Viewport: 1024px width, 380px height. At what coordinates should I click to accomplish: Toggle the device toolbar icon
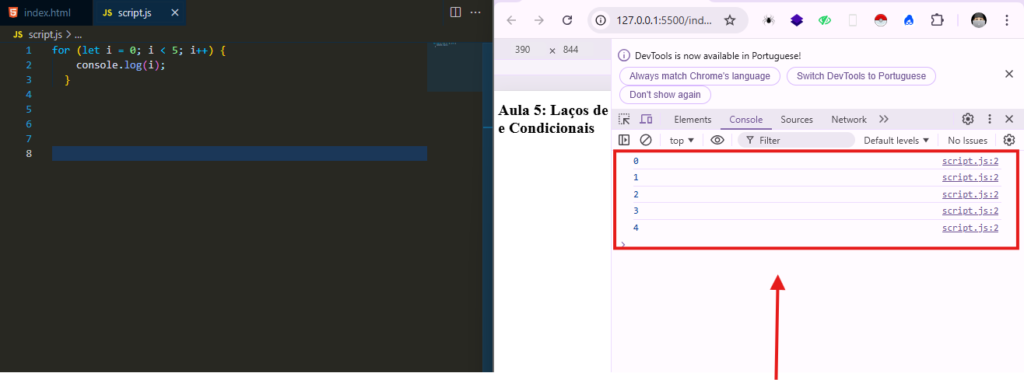[646, 119]
